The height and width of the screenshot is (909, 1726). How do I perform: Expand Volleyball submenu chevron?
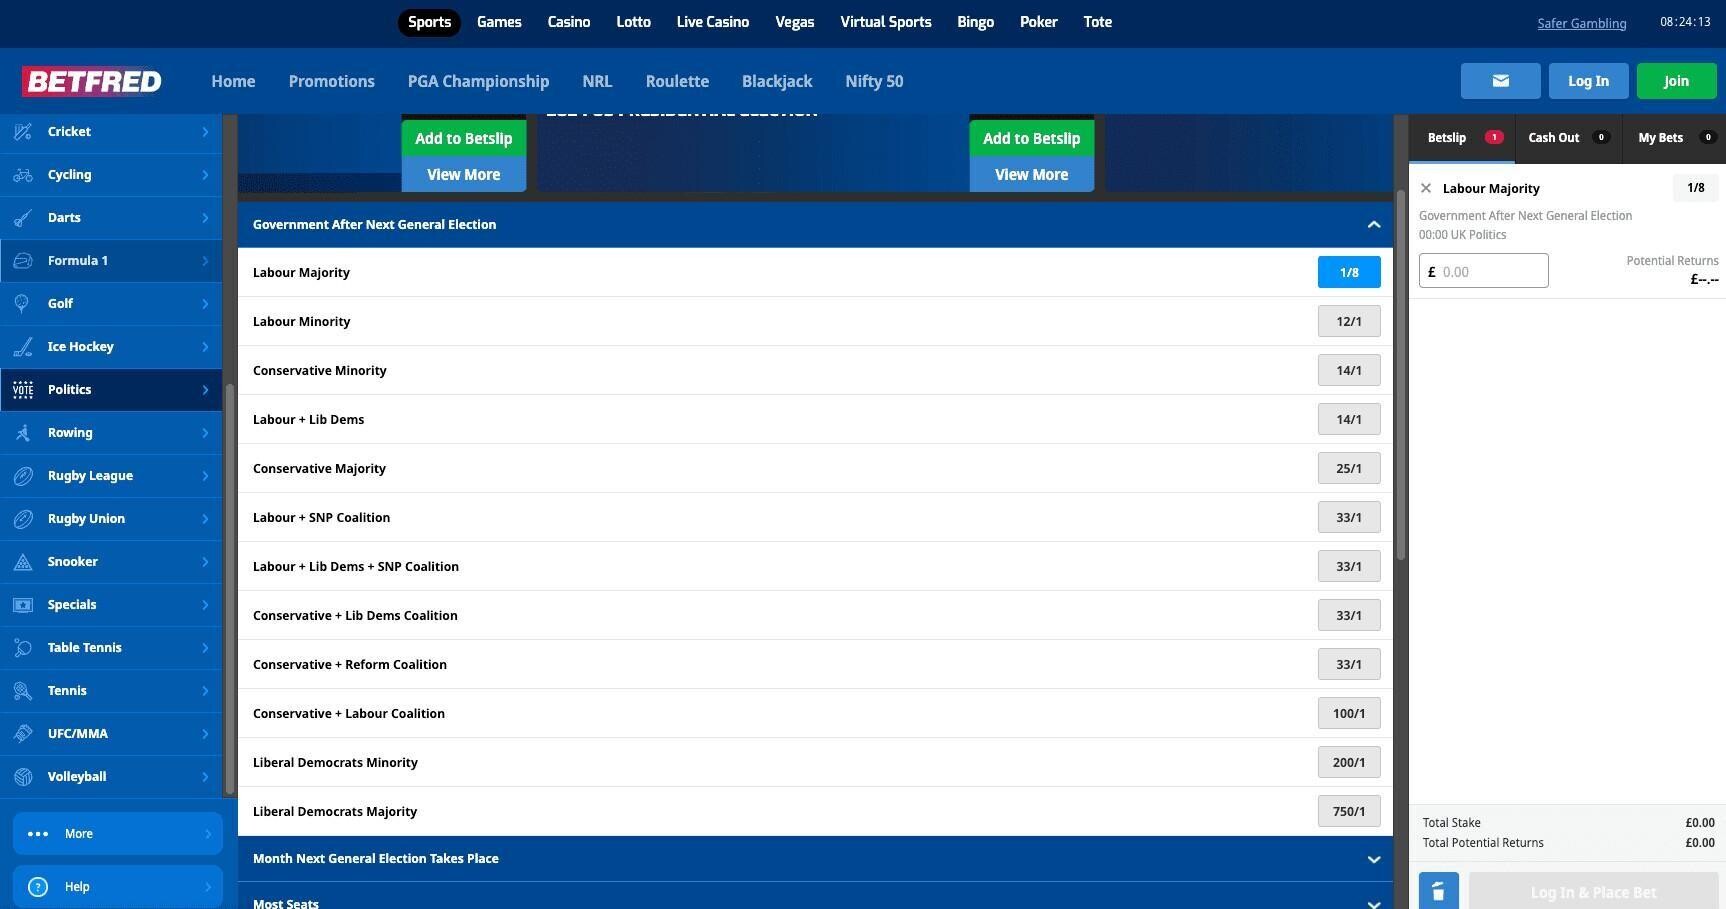coord(205,776)
